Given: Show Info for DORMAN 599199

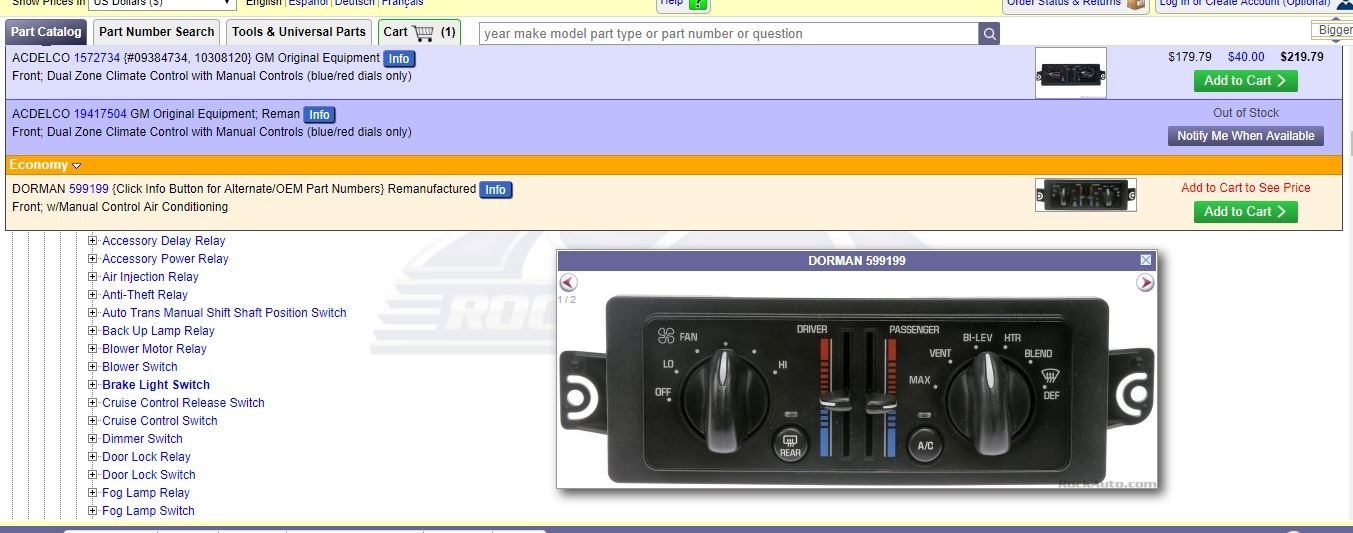Looking at the screenshot, I should click(495, 190).
